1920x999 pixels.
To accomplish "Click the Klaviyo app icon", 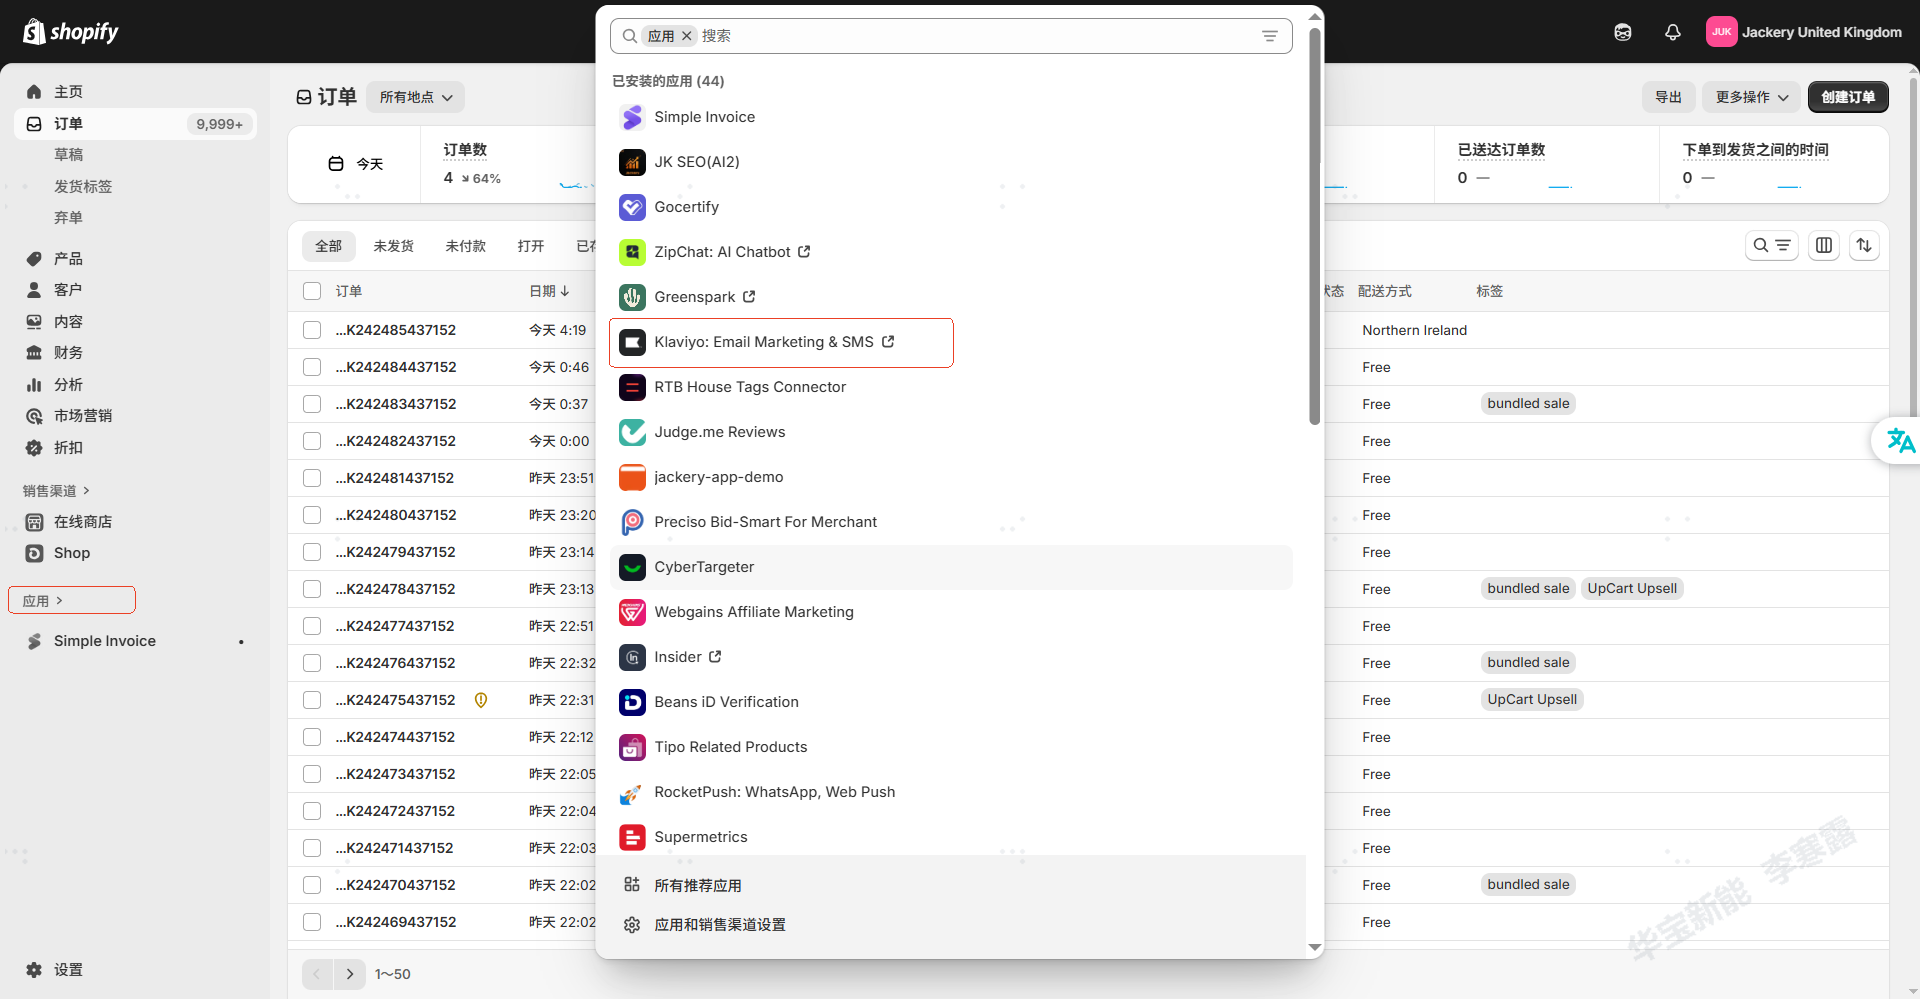I will (x=632, y=343).
